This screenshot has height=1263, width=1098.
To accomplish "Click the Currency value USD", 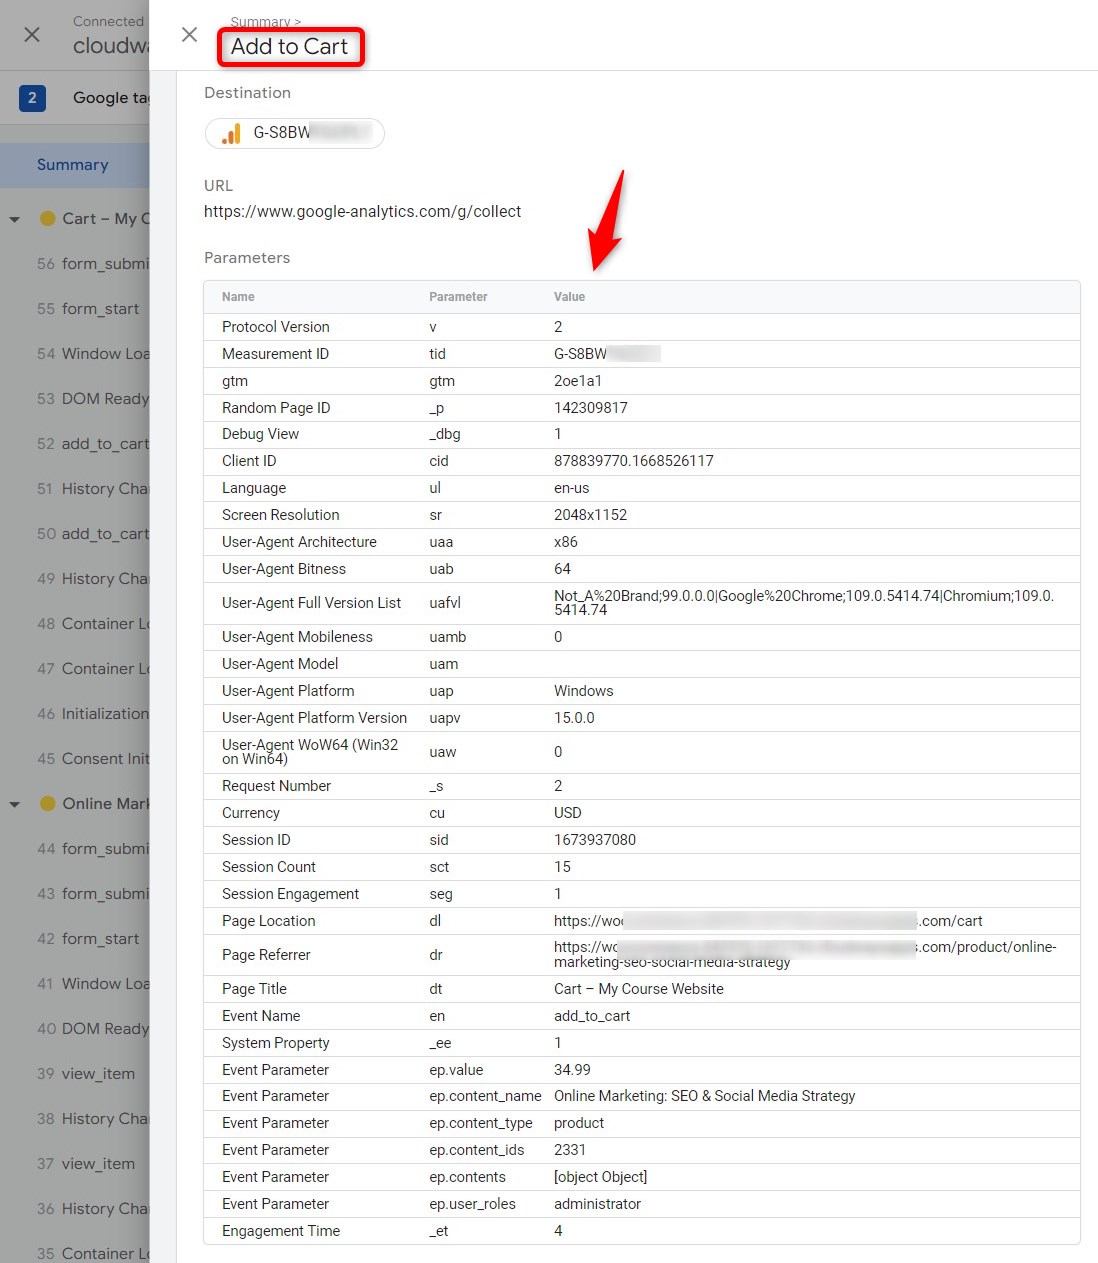I will pos(568,813).
